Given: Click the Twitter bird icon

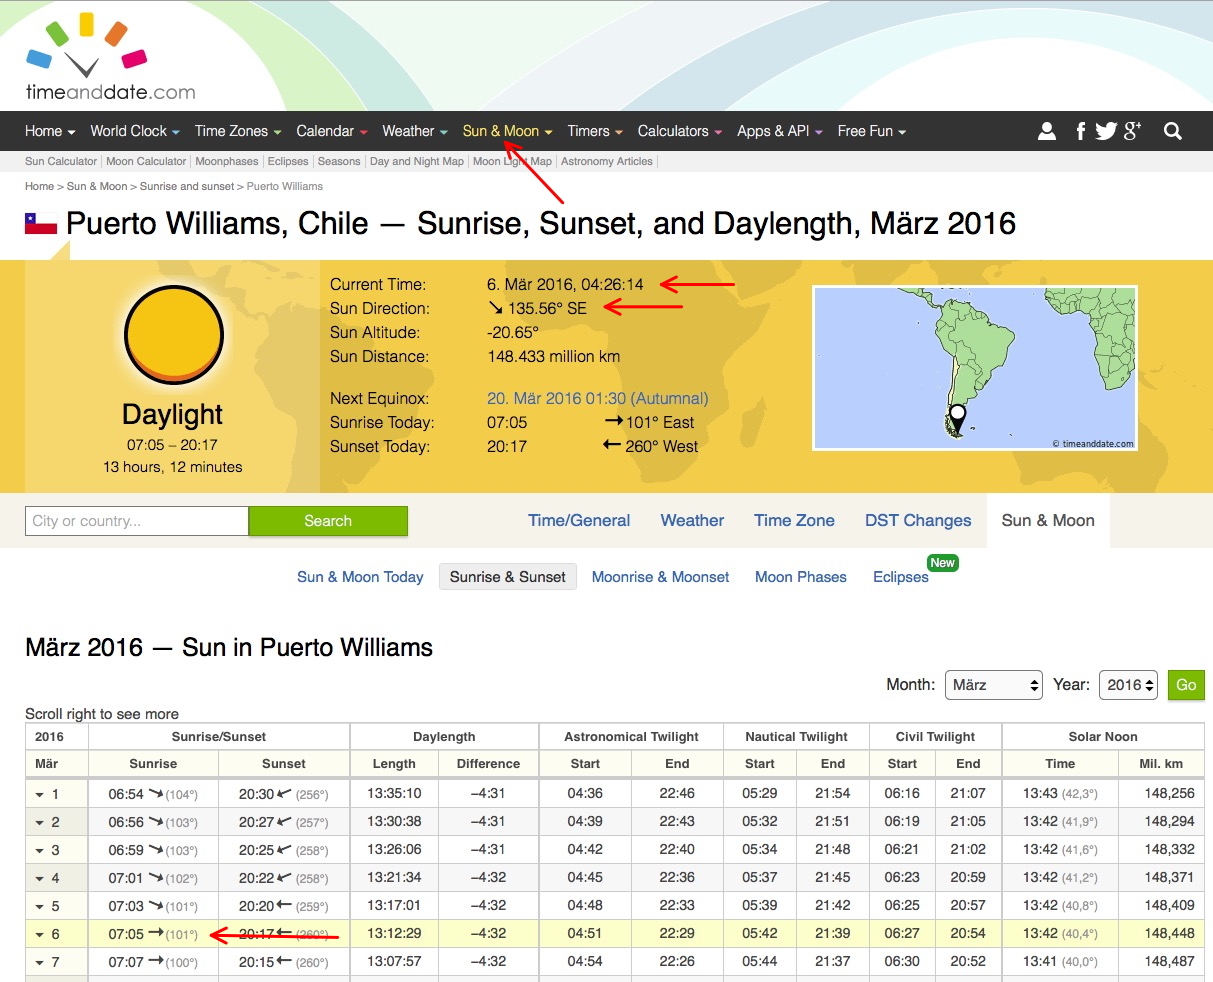Looking at the screenshot, I should 1106,131.
